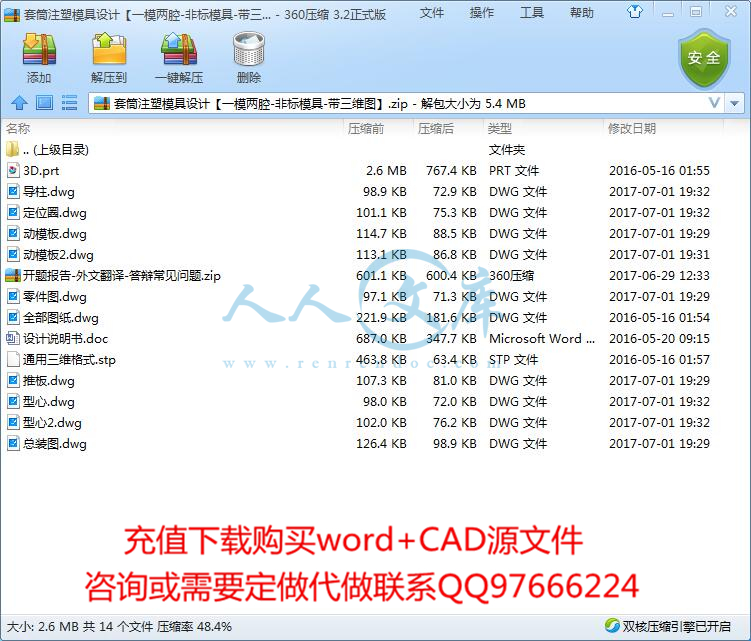Viewport: 751px width, 641px height.
Task: Click the 3D.prt file icon
Action: 13,171
